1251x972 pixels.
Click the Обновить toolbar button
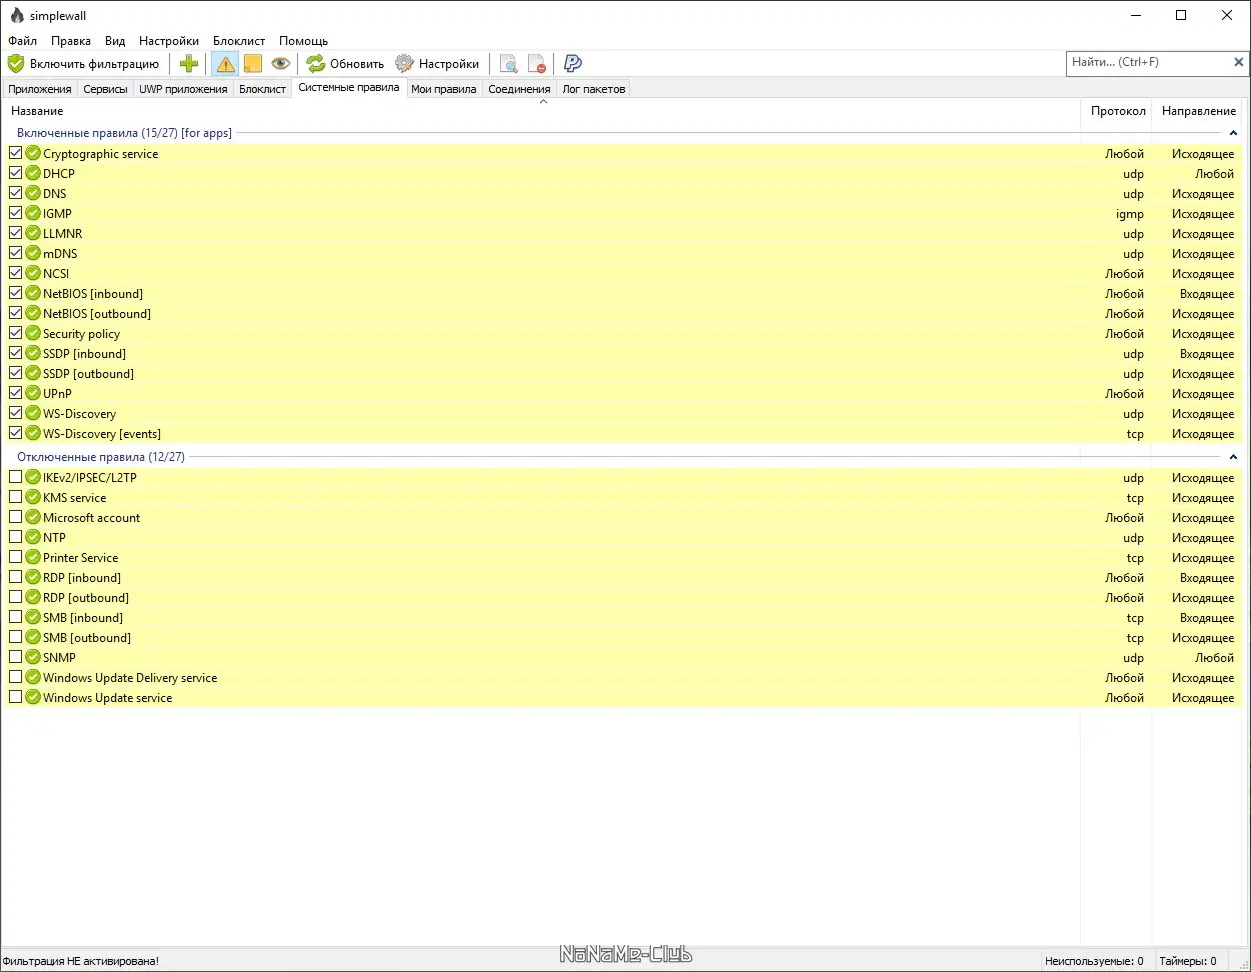[345, 64]
